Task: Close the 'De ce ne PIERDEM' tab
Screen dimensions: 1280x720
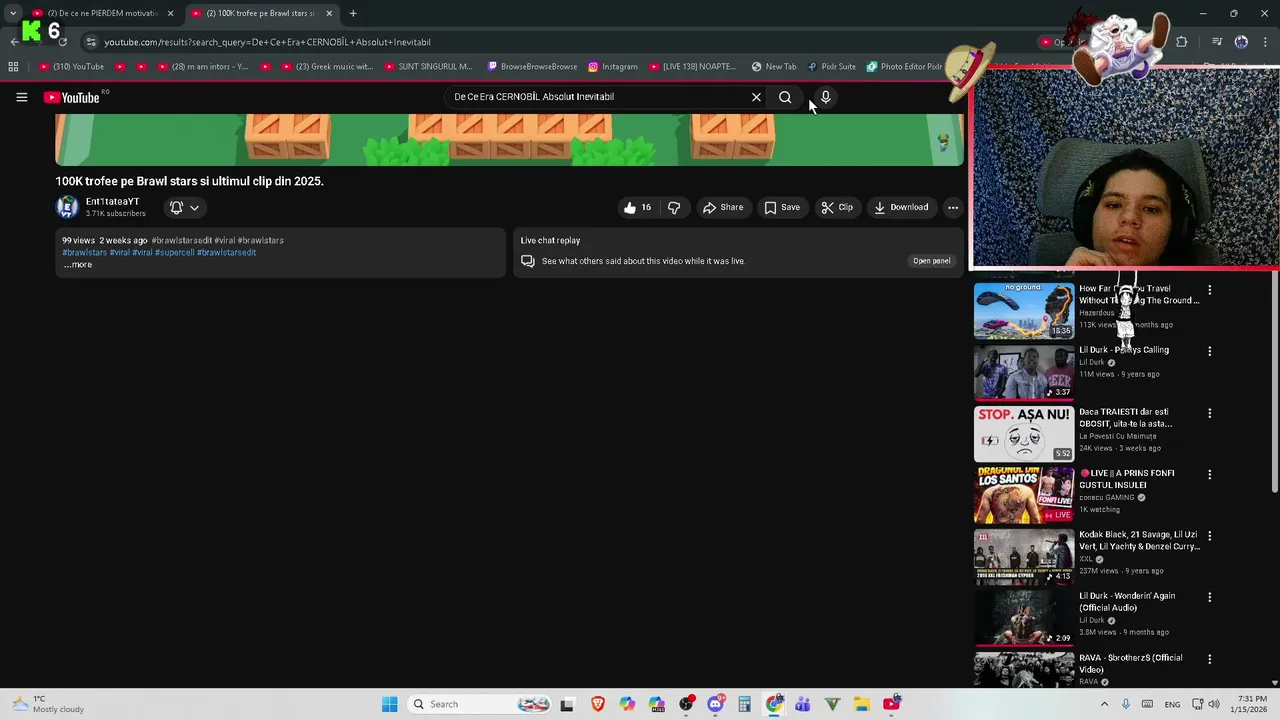Action: [x=170, y=13]
